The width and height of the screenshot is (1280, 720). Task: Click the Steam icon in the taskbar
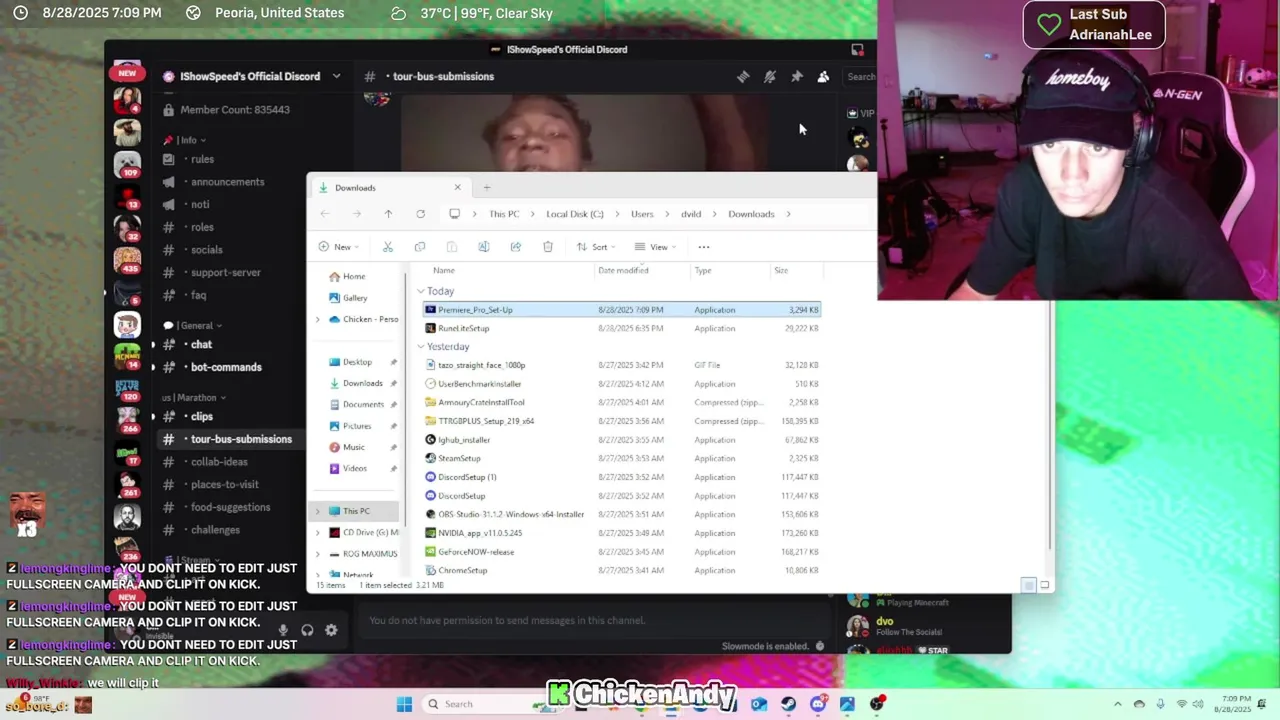pos(789,704)
